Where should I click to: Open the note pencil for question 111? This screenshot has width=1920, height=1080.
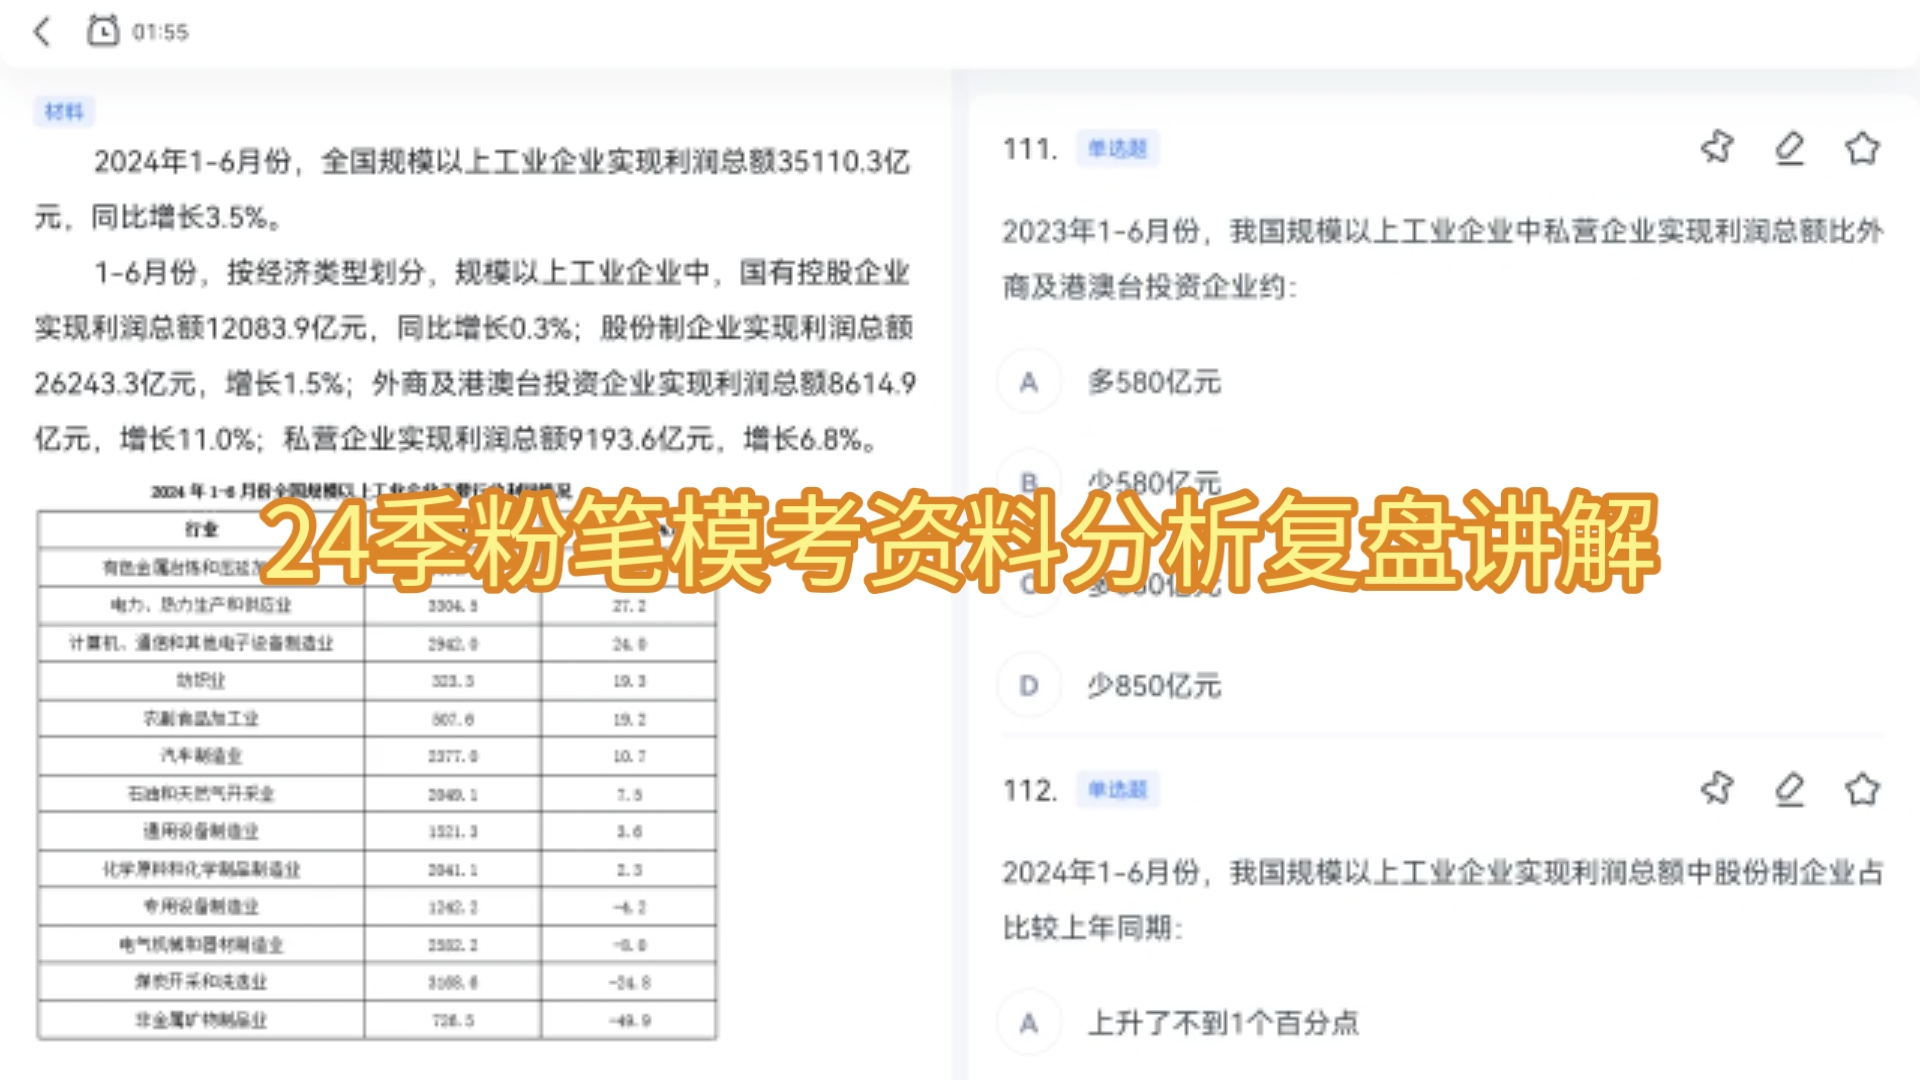pos(1790,148)
